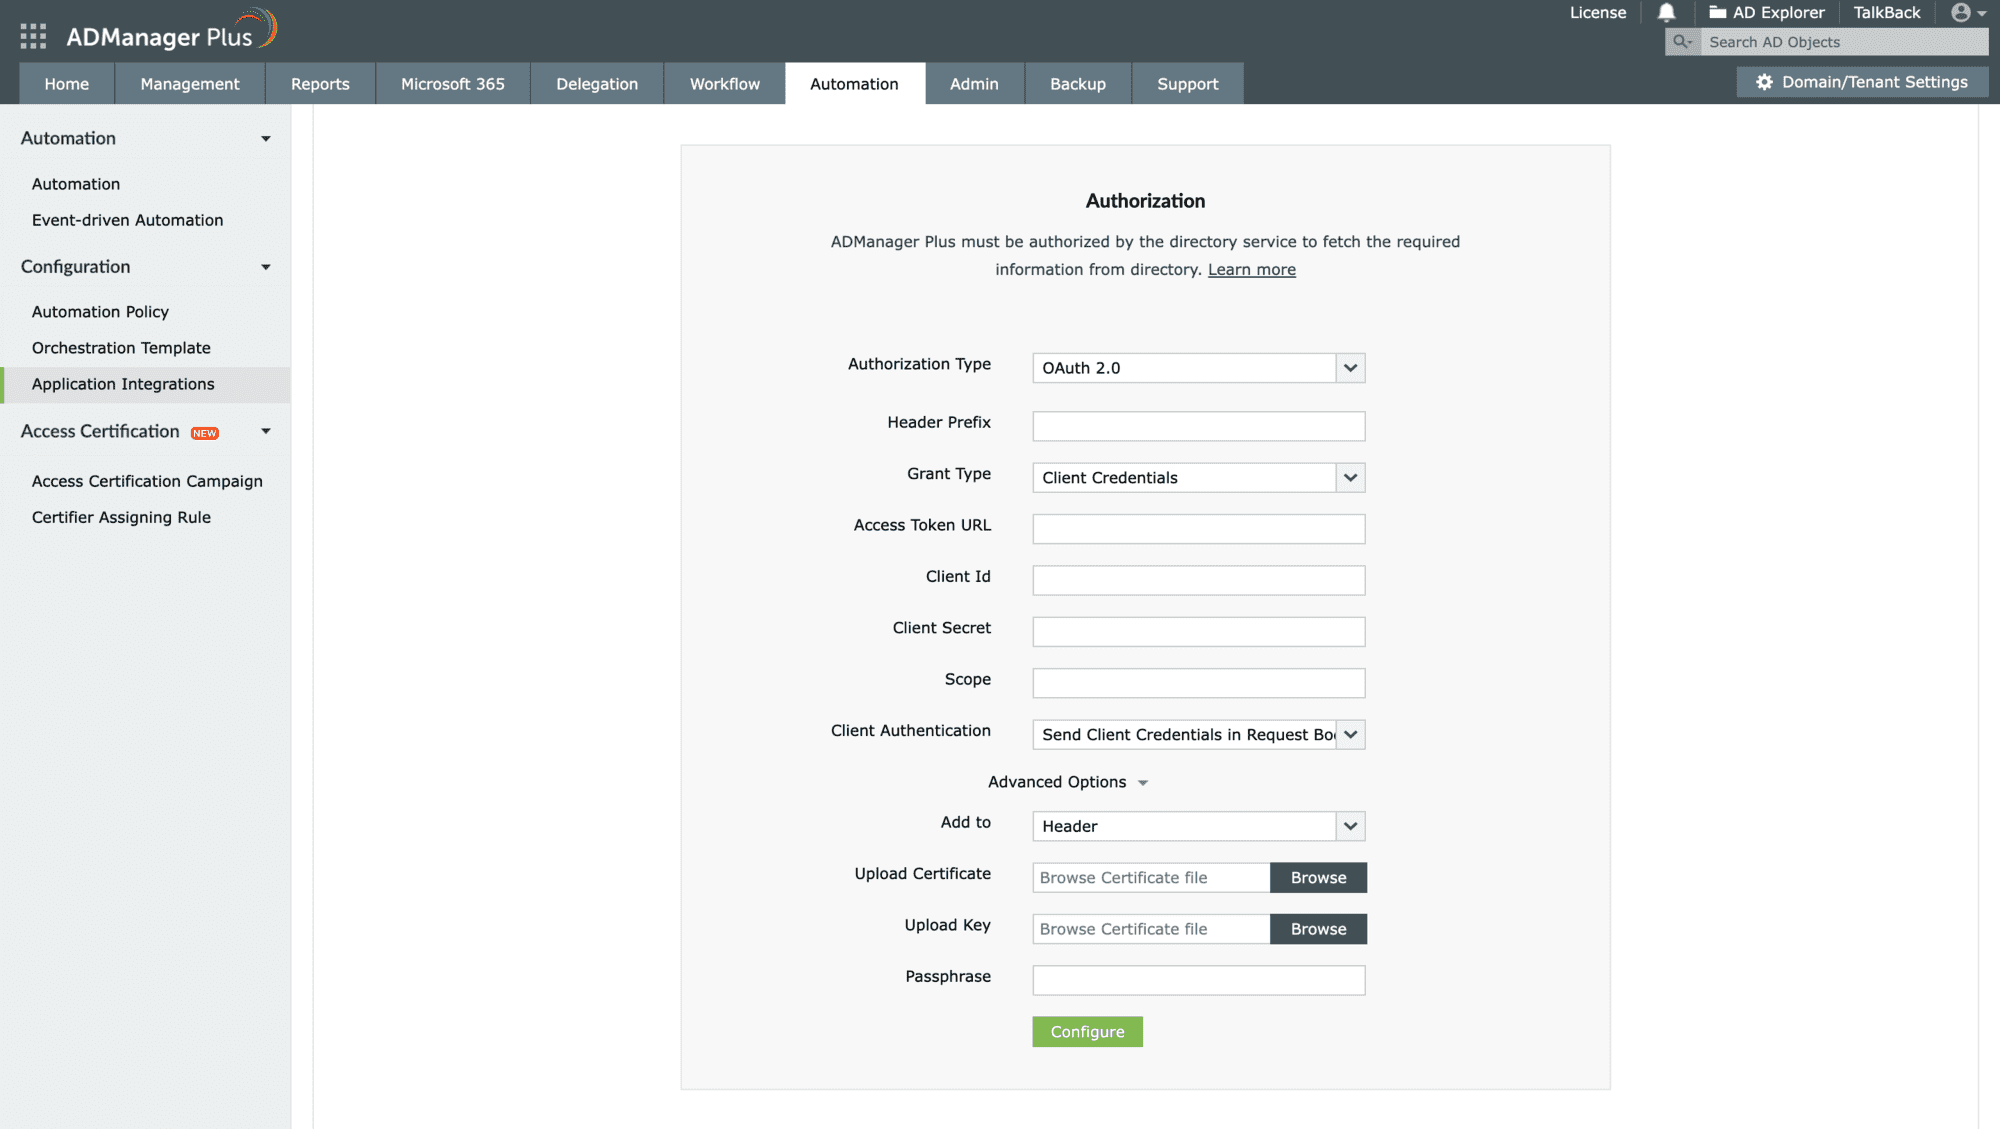This screenshot has height=1129, width=2000.
Task: Click the ADManager Plus logo
Action: tap(170, 32)
